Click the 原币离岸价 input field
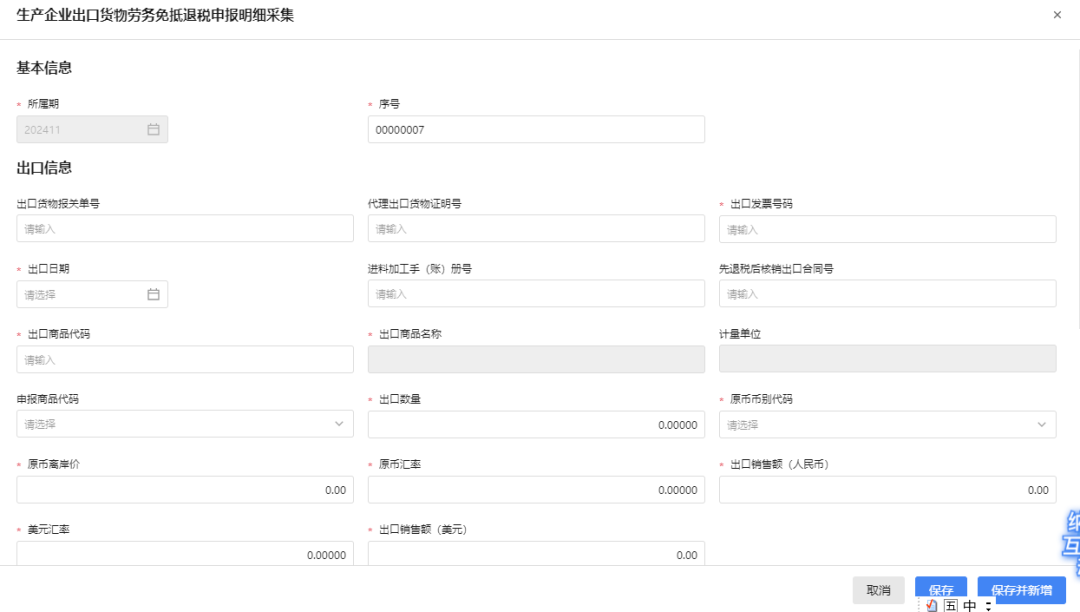This screenshot has height=612, width=1080. pyautogui.click(x=185, y=489)
